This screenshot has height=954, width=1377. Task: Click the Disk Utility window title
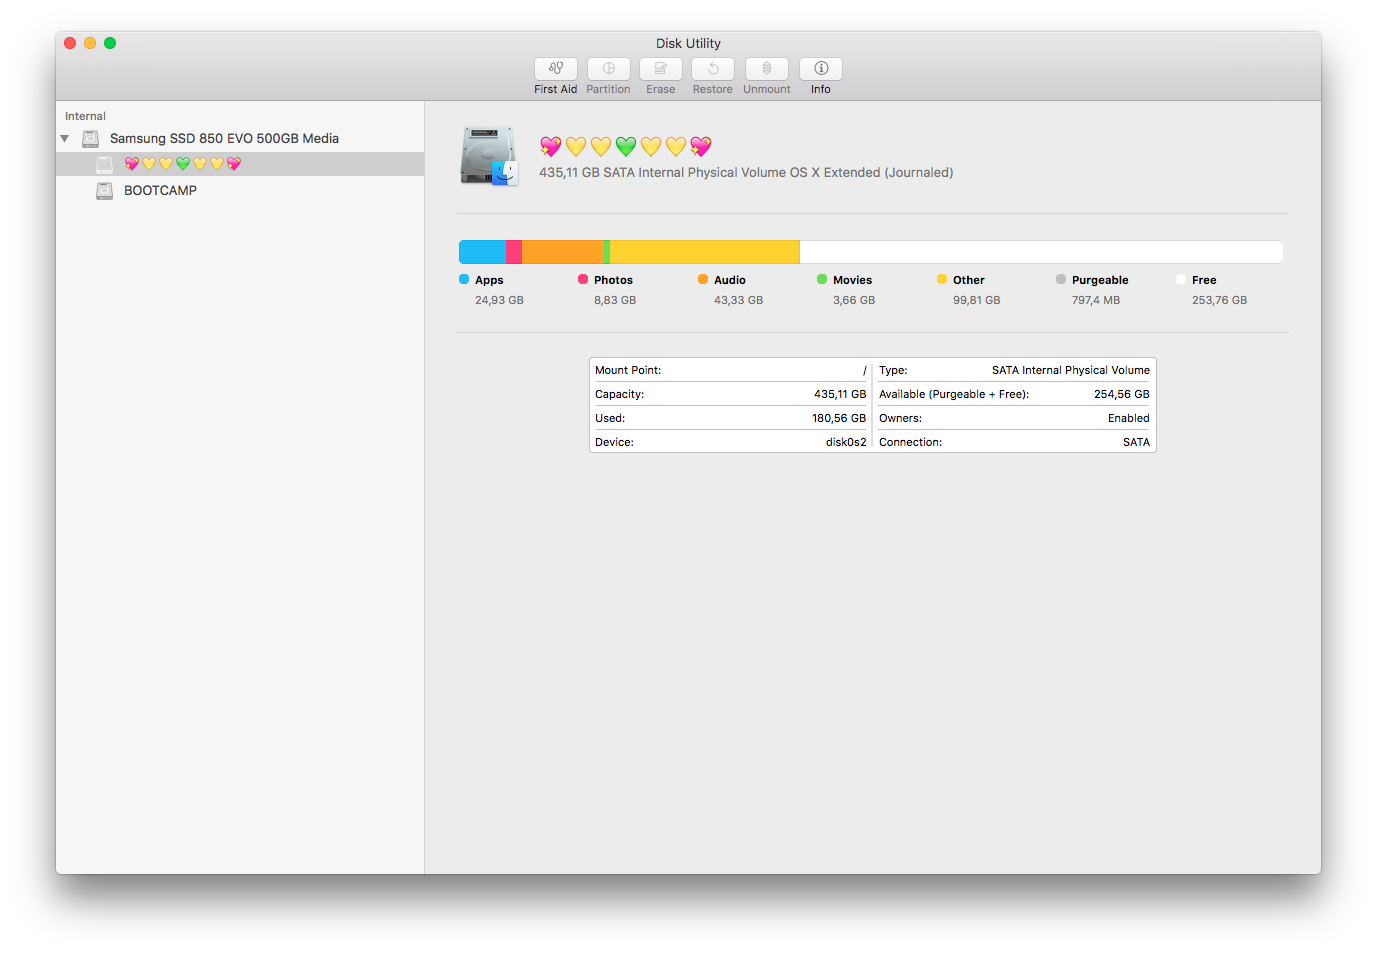click(x=688, y=43)
